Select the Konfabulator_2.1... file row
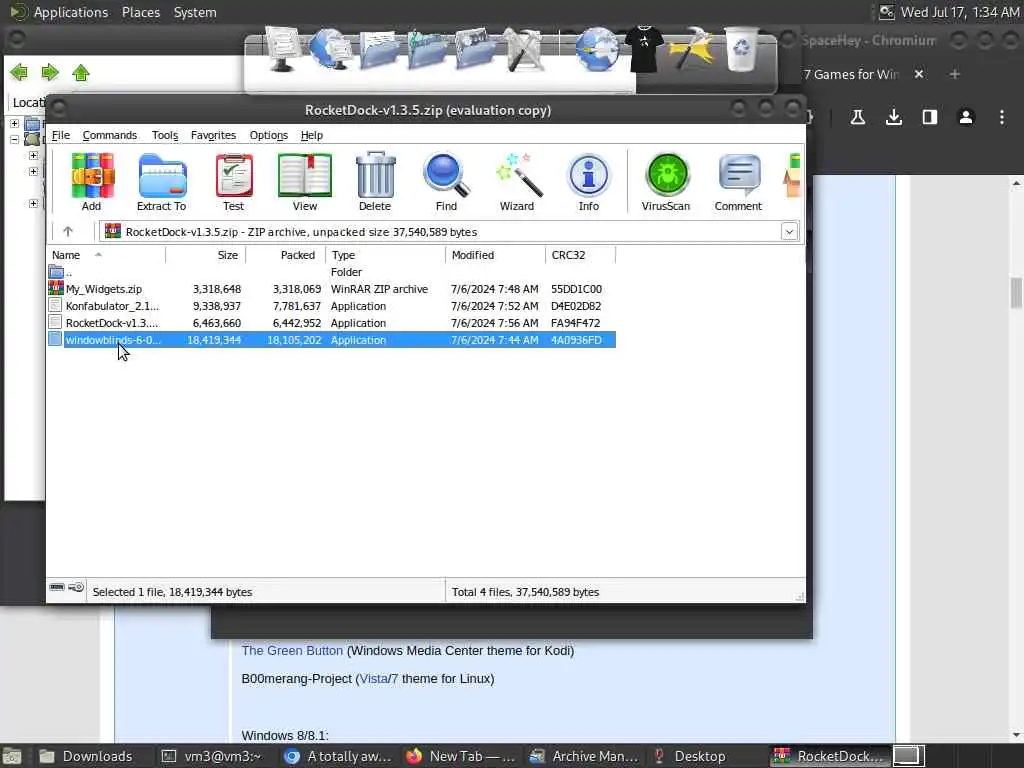 (331, 306)
